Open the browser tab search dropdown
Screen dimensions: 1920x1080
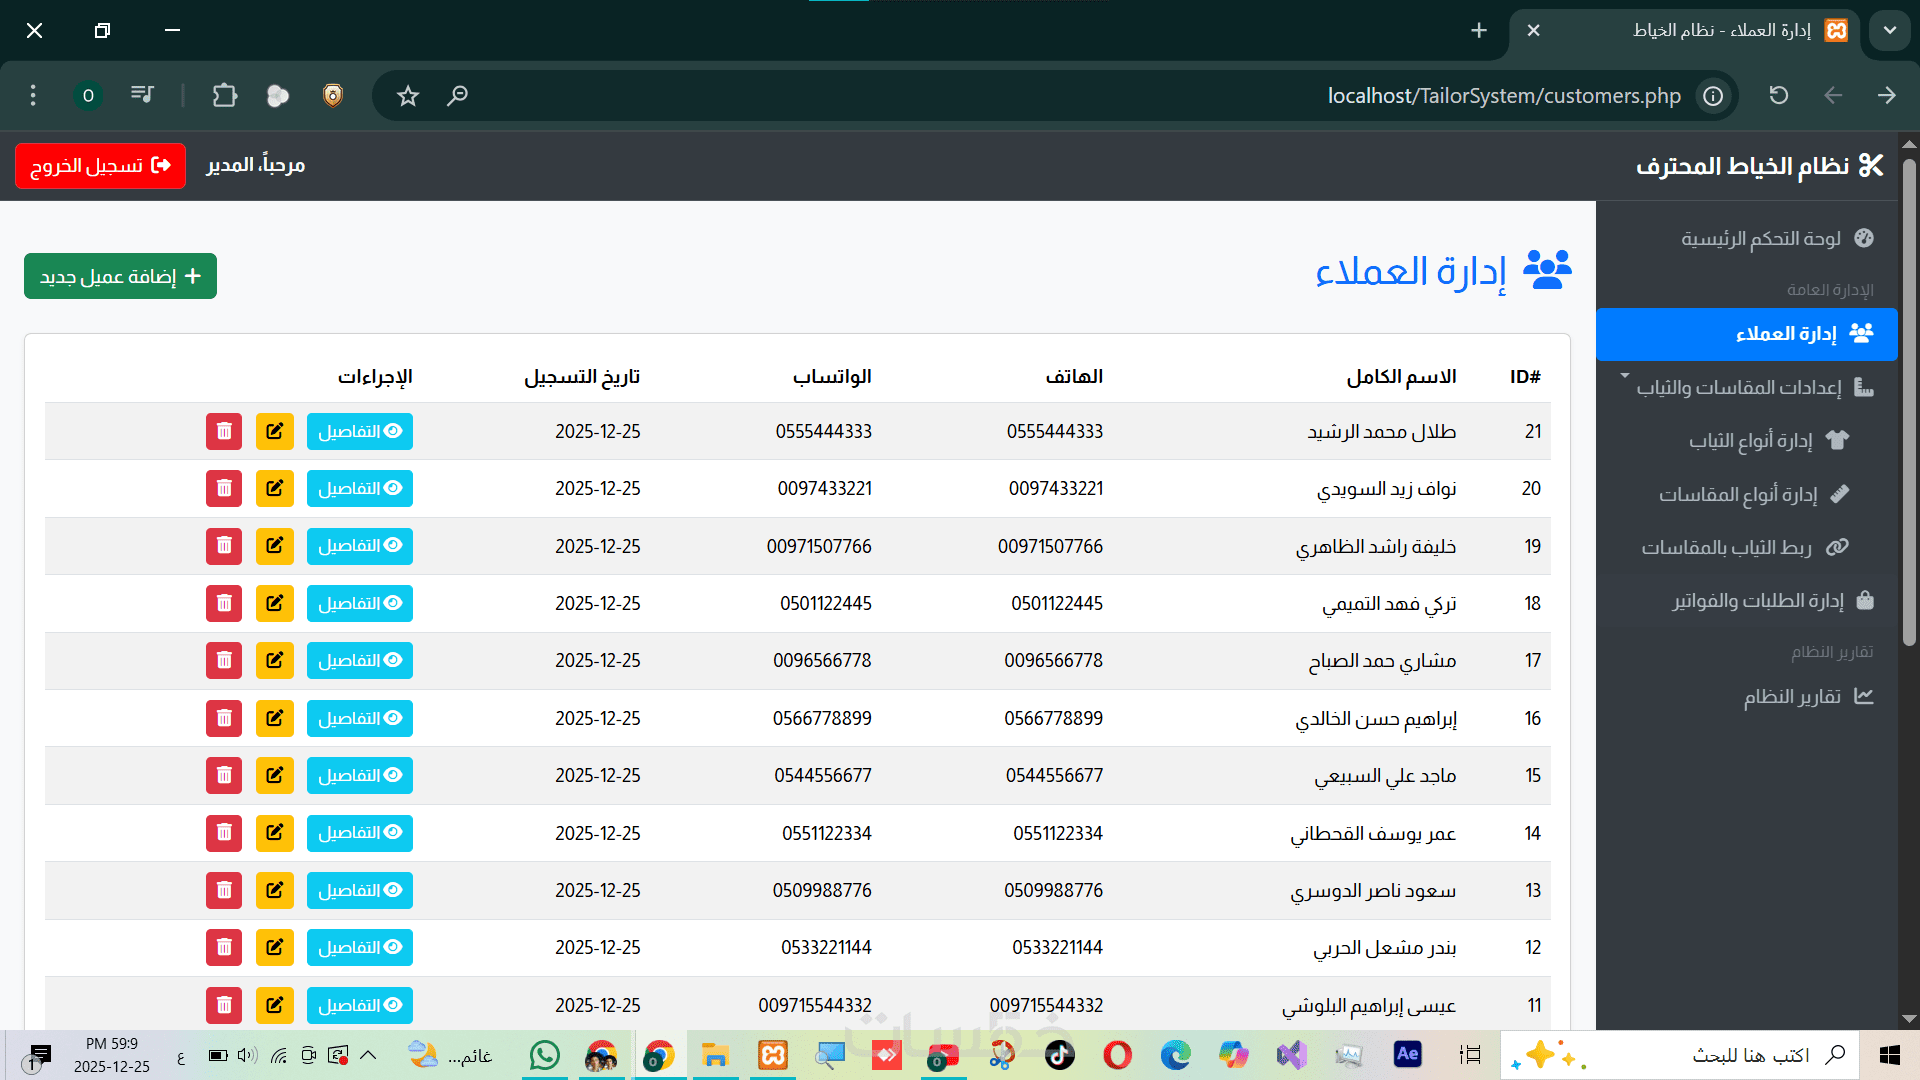tap(1889, 30)
